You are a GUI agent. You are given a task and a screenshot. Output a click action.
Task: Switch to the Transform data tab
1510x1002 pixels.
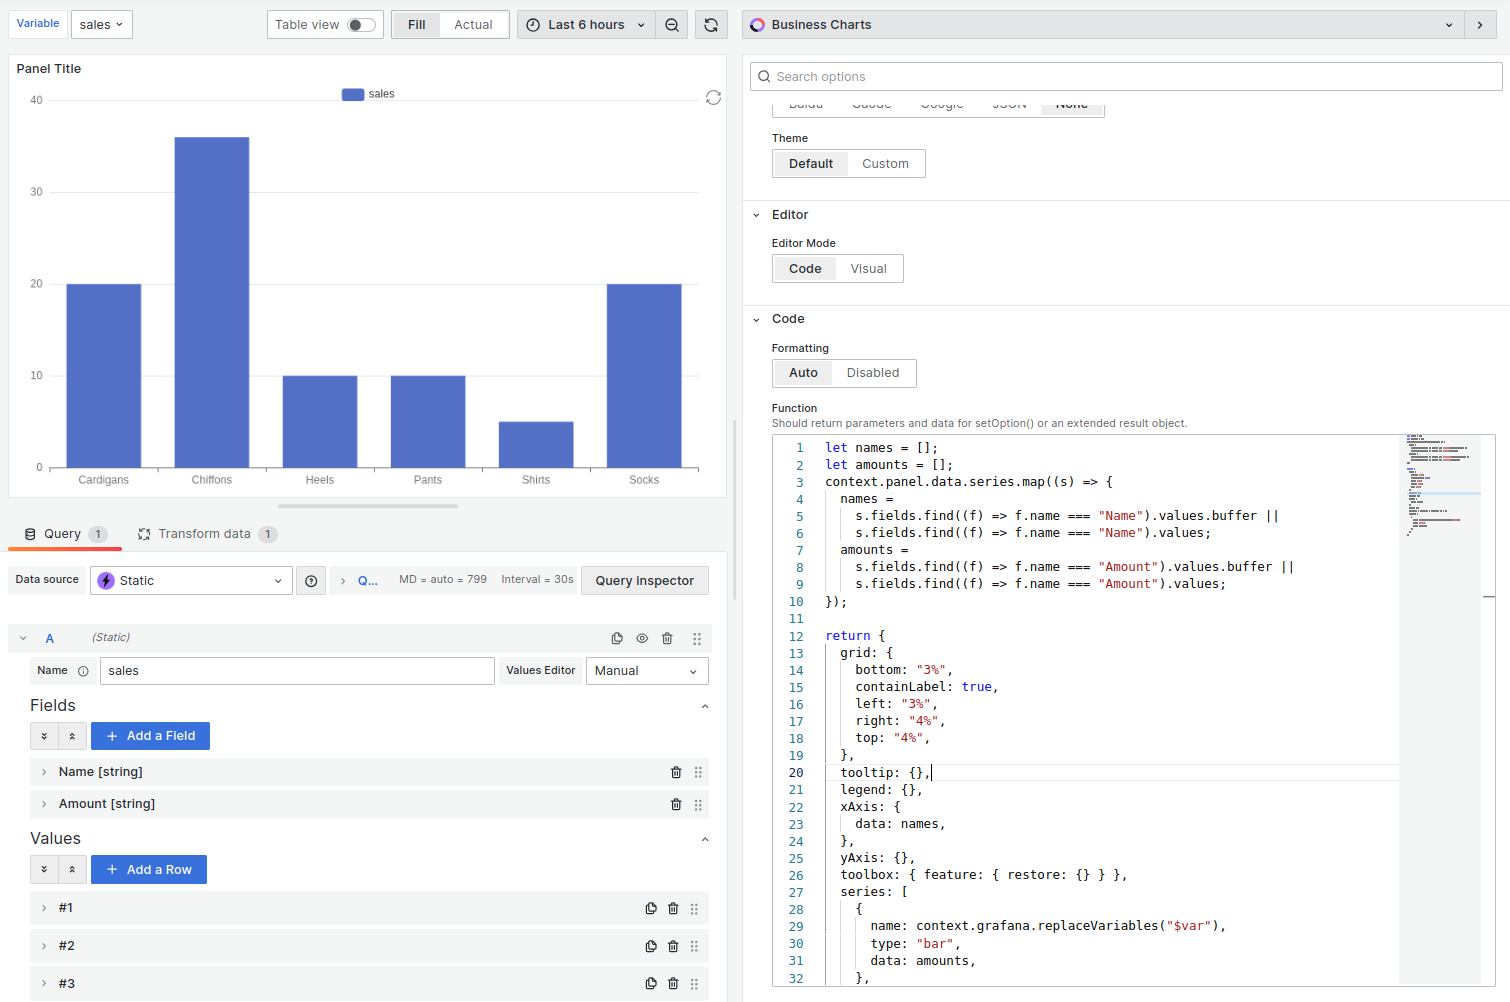coord(207,533)
